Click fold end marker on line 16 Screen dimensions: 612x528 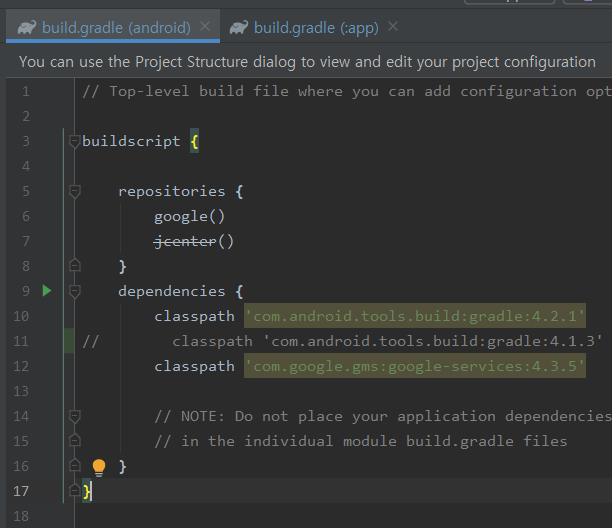pyautogui.click(x=74, y=466)
